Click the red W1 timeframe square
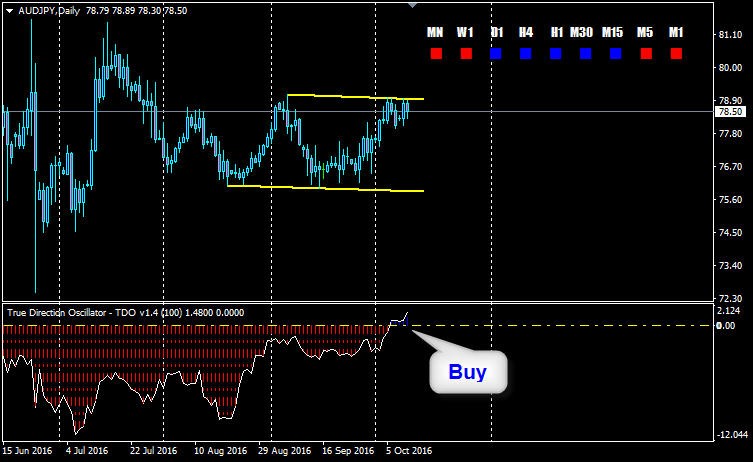753x462 pixels. pos(466,53)
